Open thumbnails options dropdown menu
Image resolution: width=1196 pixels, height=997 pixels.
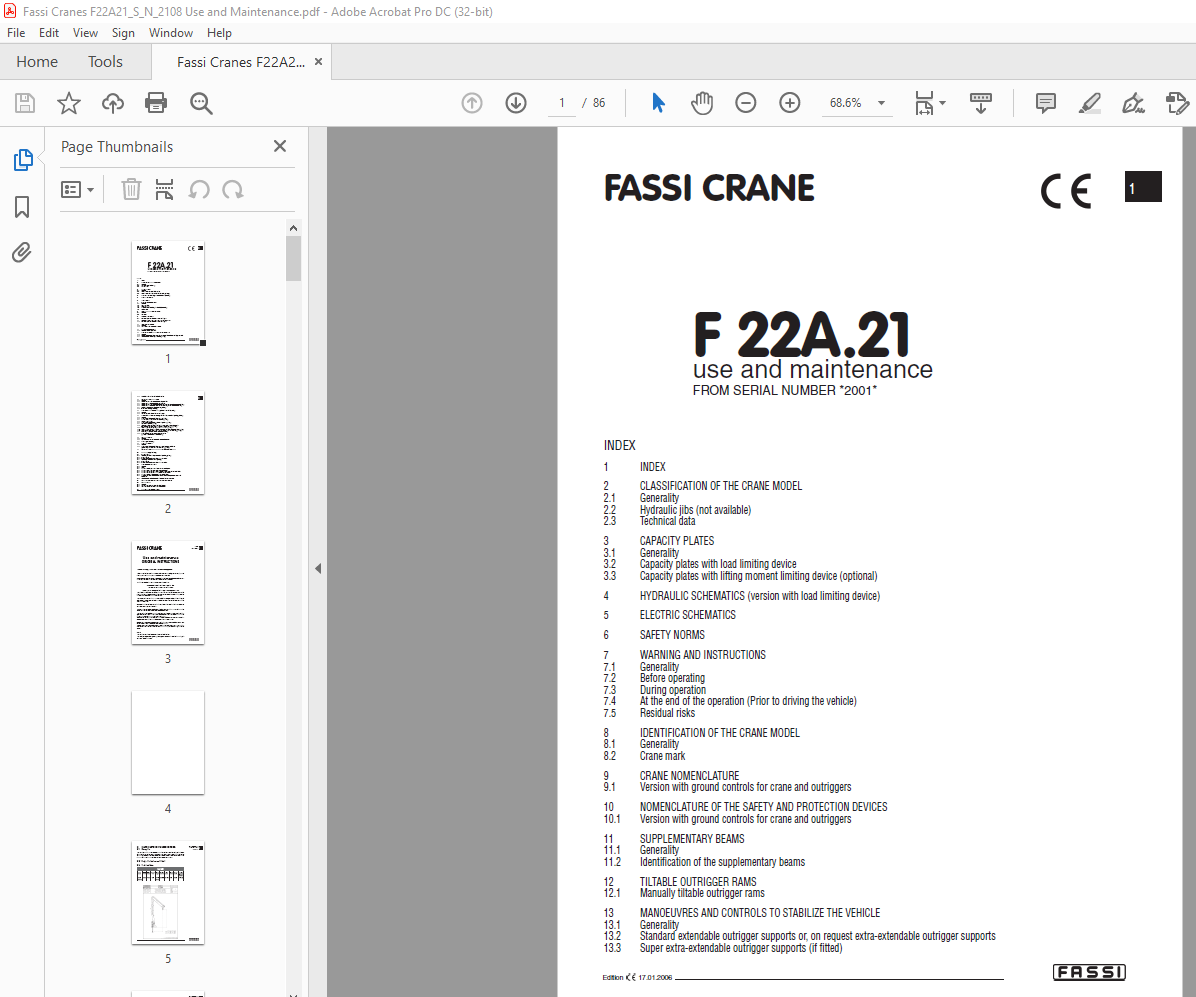pyautogui.click(x=77, y=189)
